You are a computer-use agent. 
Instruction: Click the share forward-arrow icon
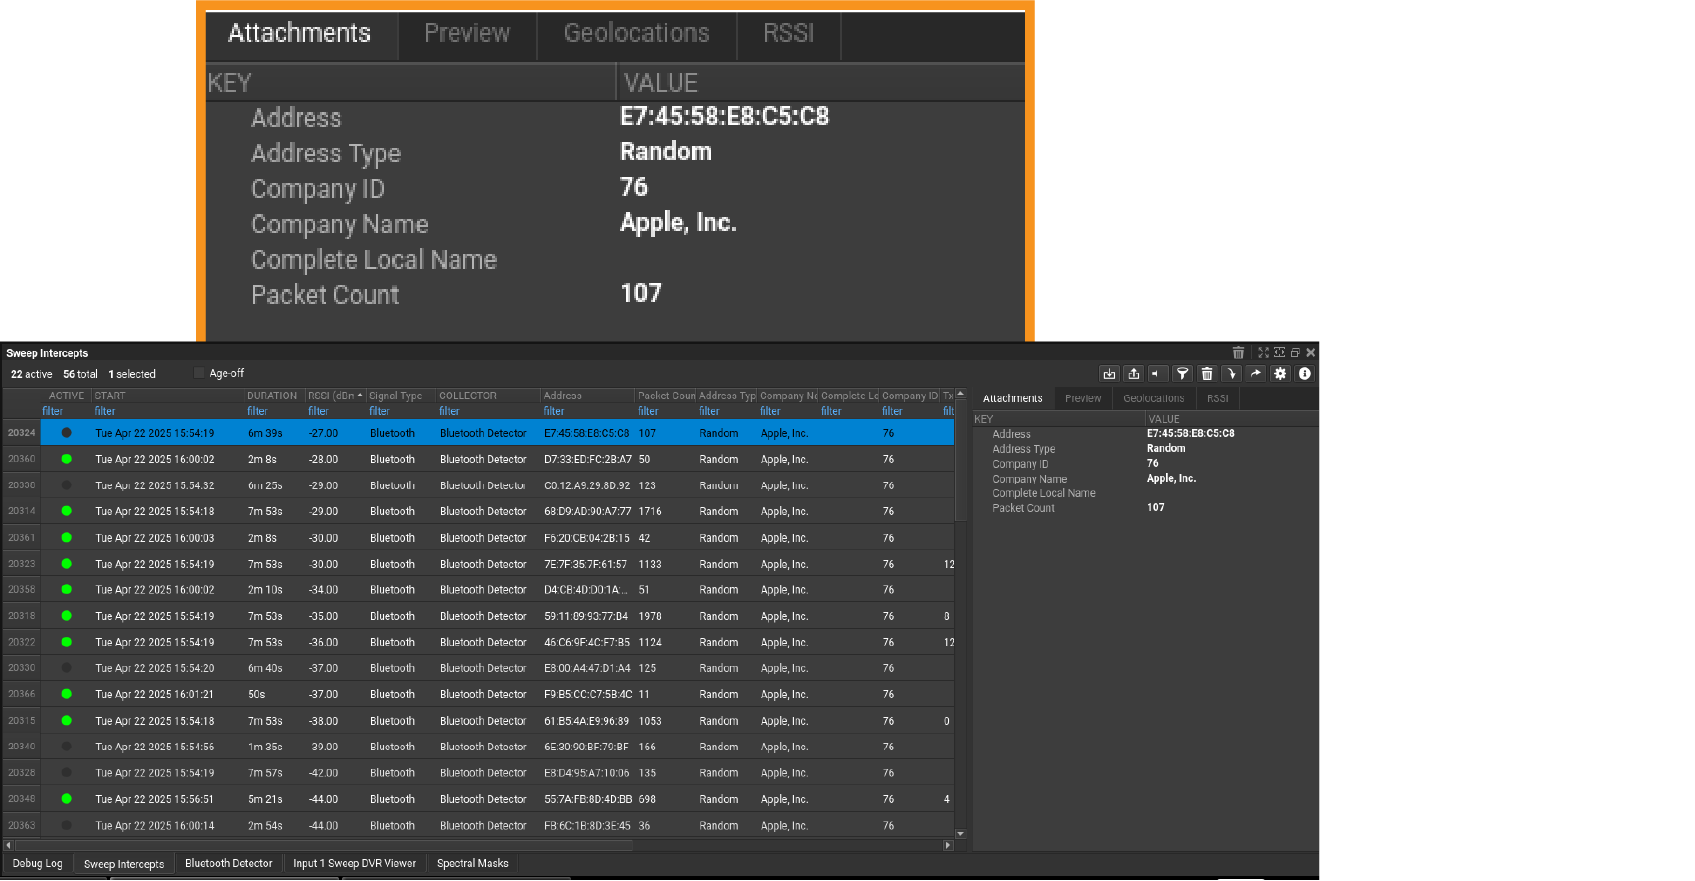(1256, 374)
